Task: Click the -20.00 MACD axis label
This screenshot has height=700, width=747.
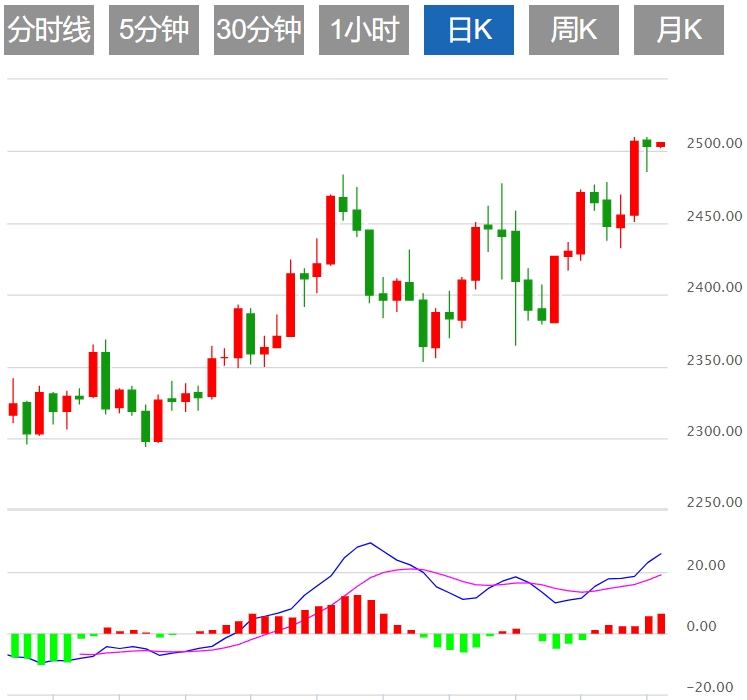Action: pyautogui.click(x=709, y=687)
